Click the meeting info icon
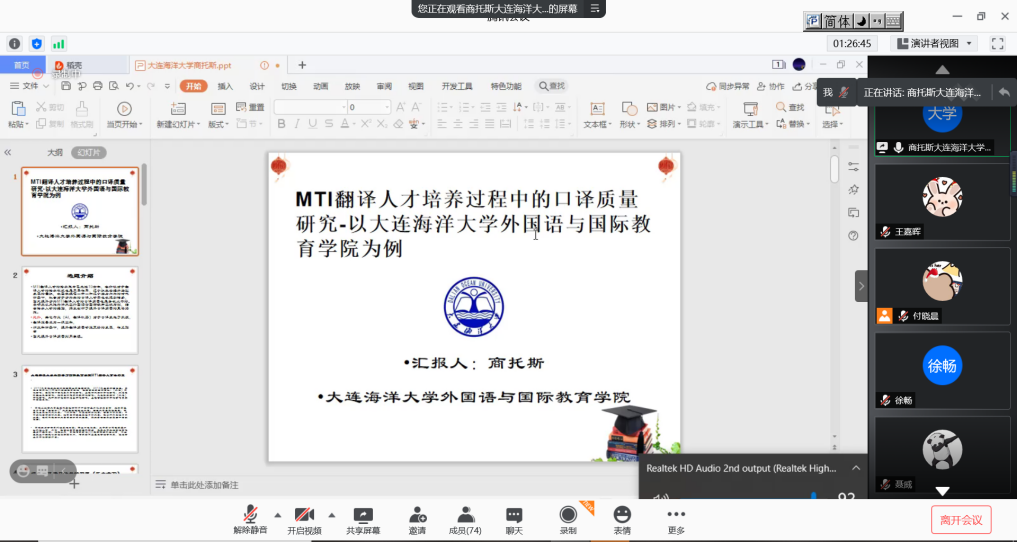Image resolution: width=1017 pixels, height=542 pixels. click(14, 44)
